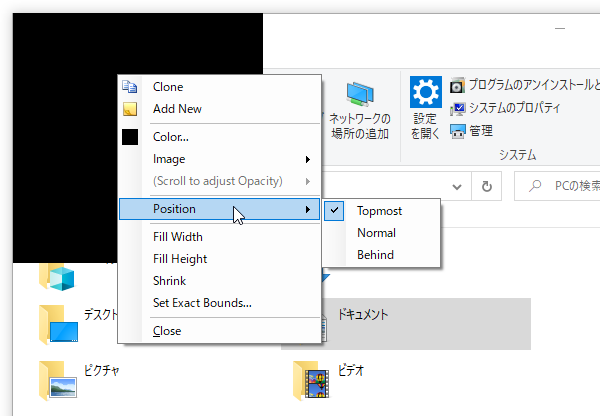Click the network location add icon

(360, 94)
